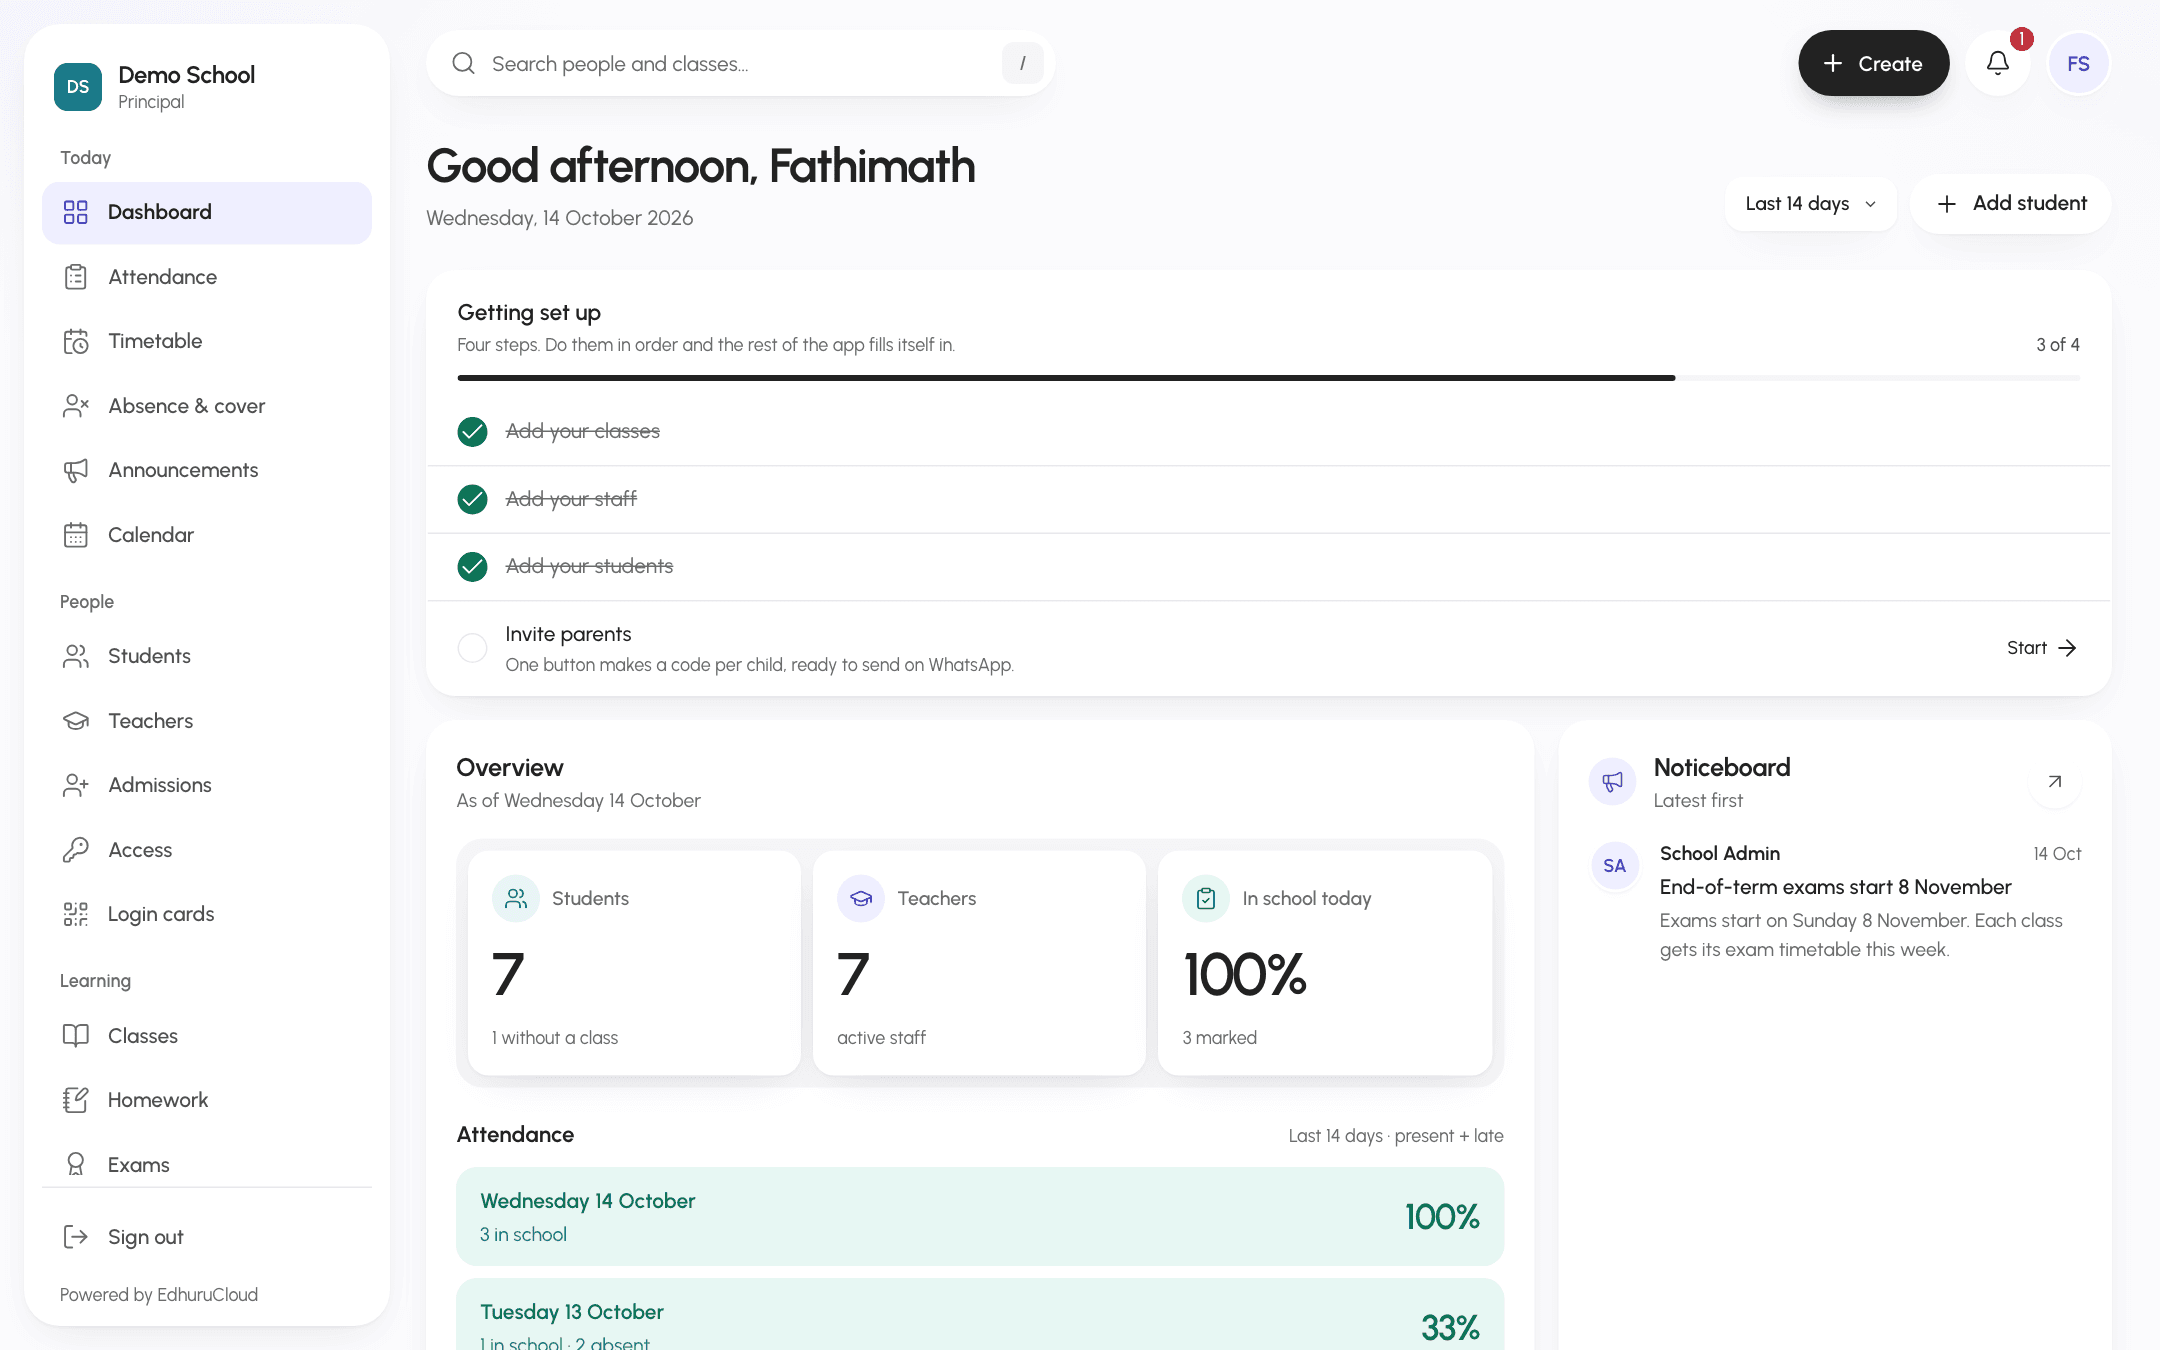Viewport: 2160px width, 1350px height.
Task: Click the Teachers graduation cap sidebar icon
Action: point(76,721)
